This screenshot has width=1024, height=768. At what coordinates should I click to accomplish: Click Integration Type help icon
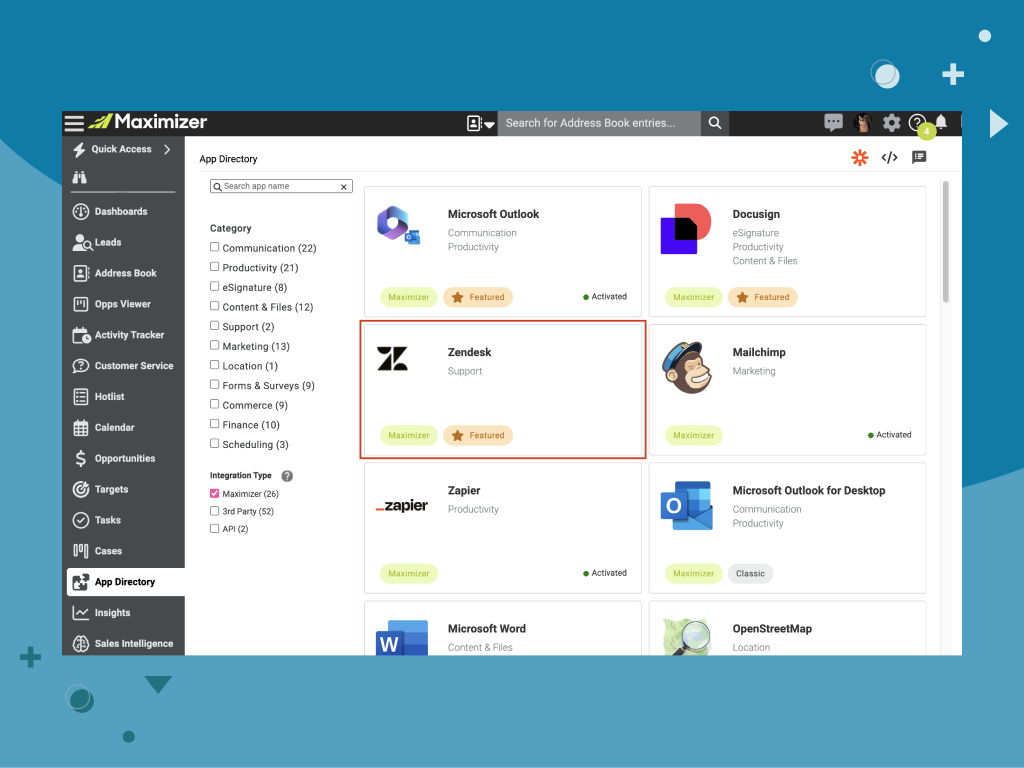[x=287, y=475]
